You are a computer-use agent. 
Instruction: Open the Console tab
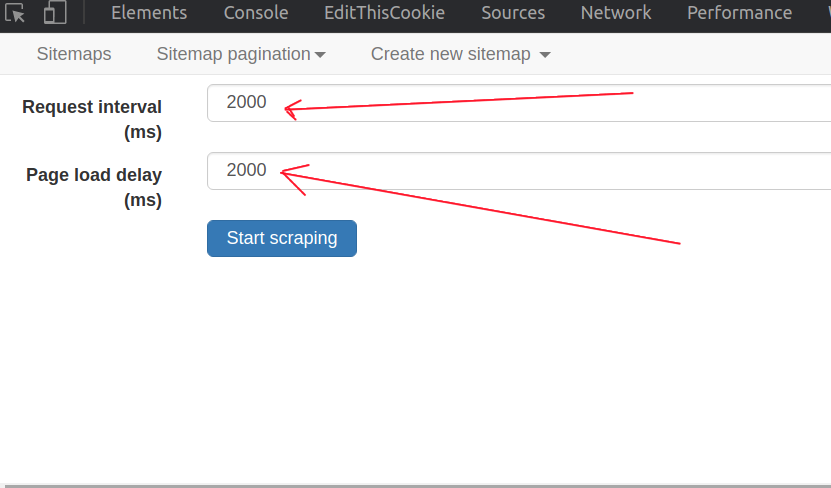(256, 13)
